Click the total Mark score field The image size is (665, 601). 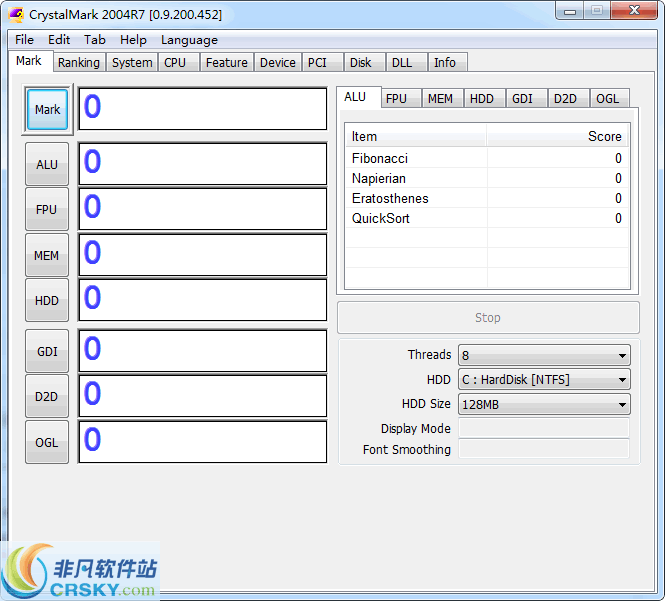[203, 109]
